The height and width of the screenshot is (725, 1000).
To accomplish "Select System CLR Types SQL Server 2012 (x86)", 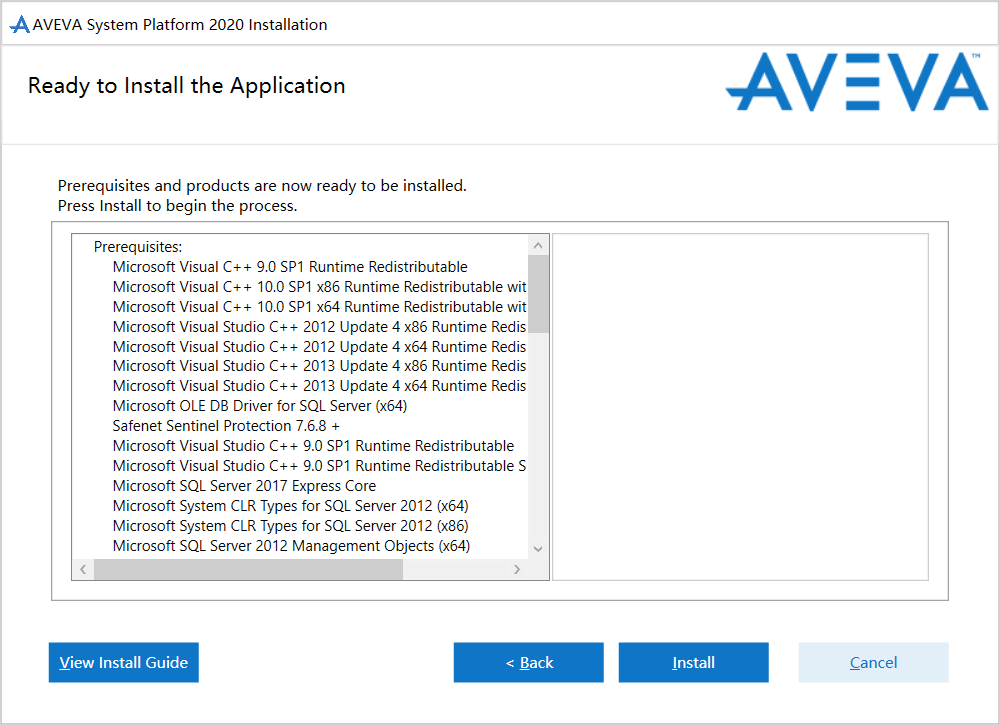I will click(x=290, y=526).
